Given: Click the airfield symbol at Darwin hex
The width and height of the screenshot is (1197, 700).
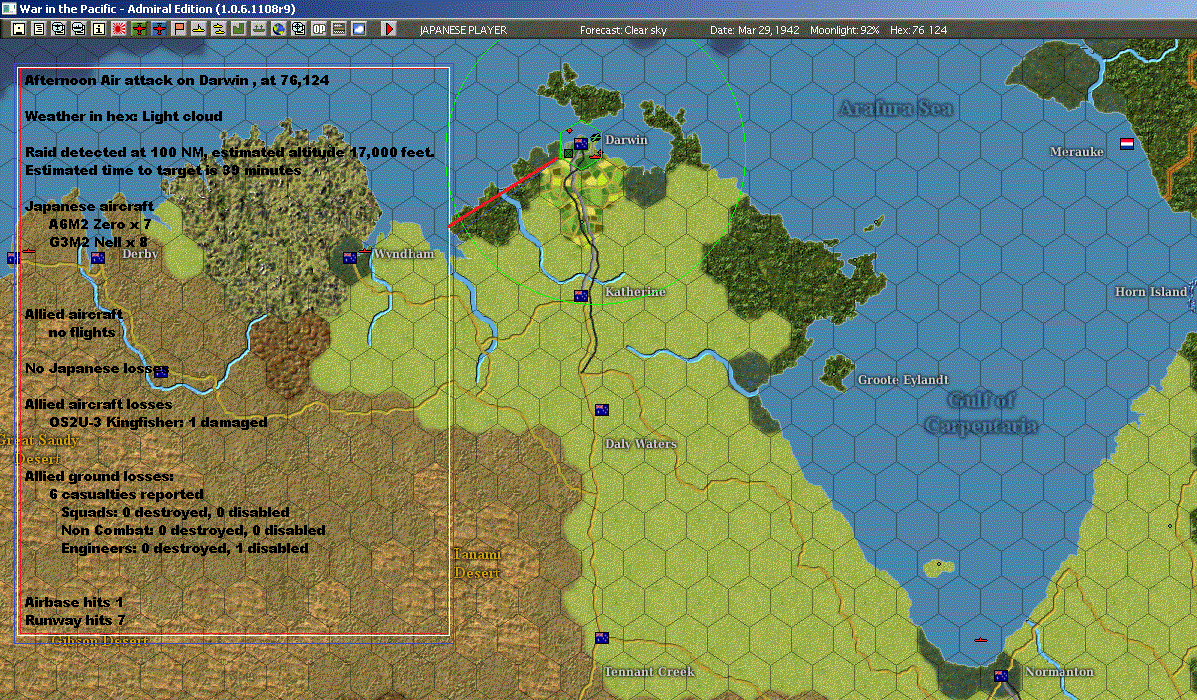Looking at the screenshot, I should (x=595, y=137).
